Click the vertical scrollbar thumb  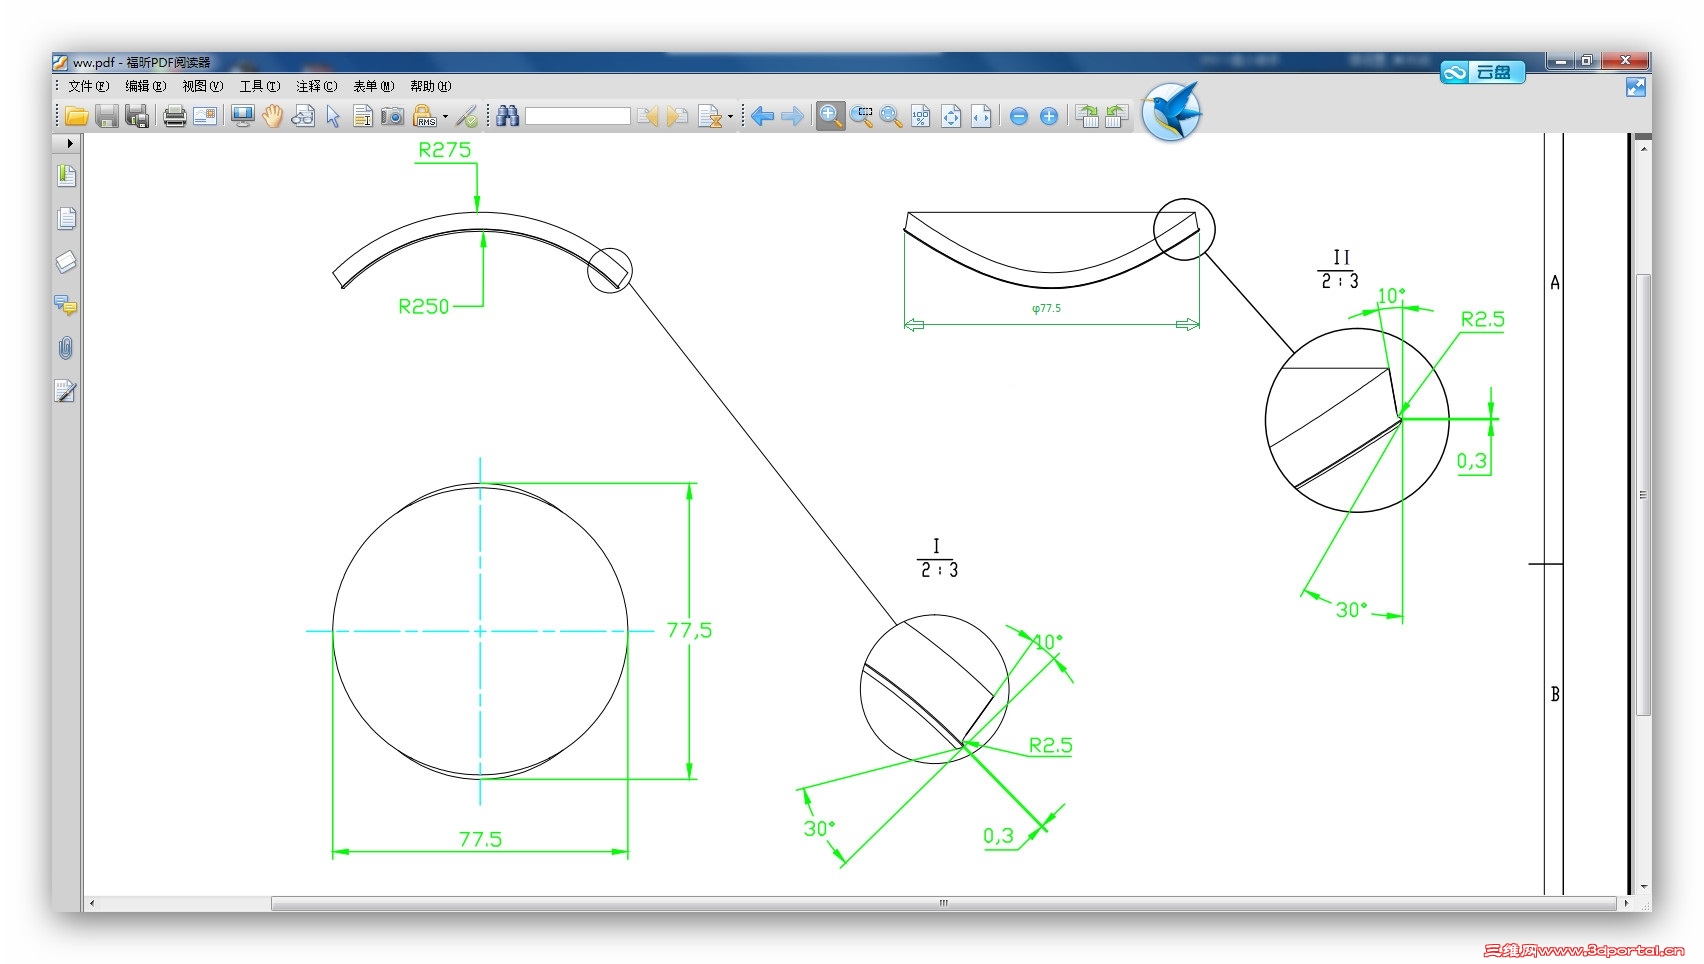click(x=1643, y=494)
